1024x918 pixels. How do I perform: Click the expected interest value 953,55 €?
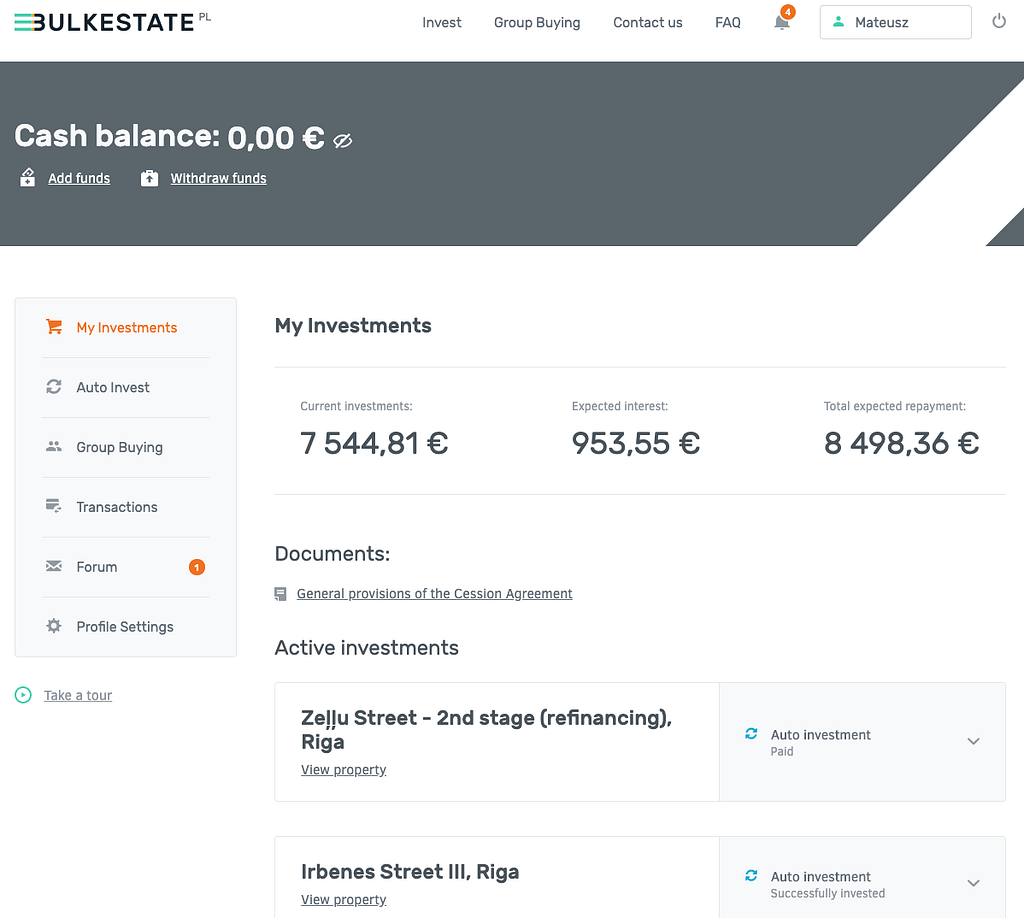pyautogui.click(x=636, y=443)
